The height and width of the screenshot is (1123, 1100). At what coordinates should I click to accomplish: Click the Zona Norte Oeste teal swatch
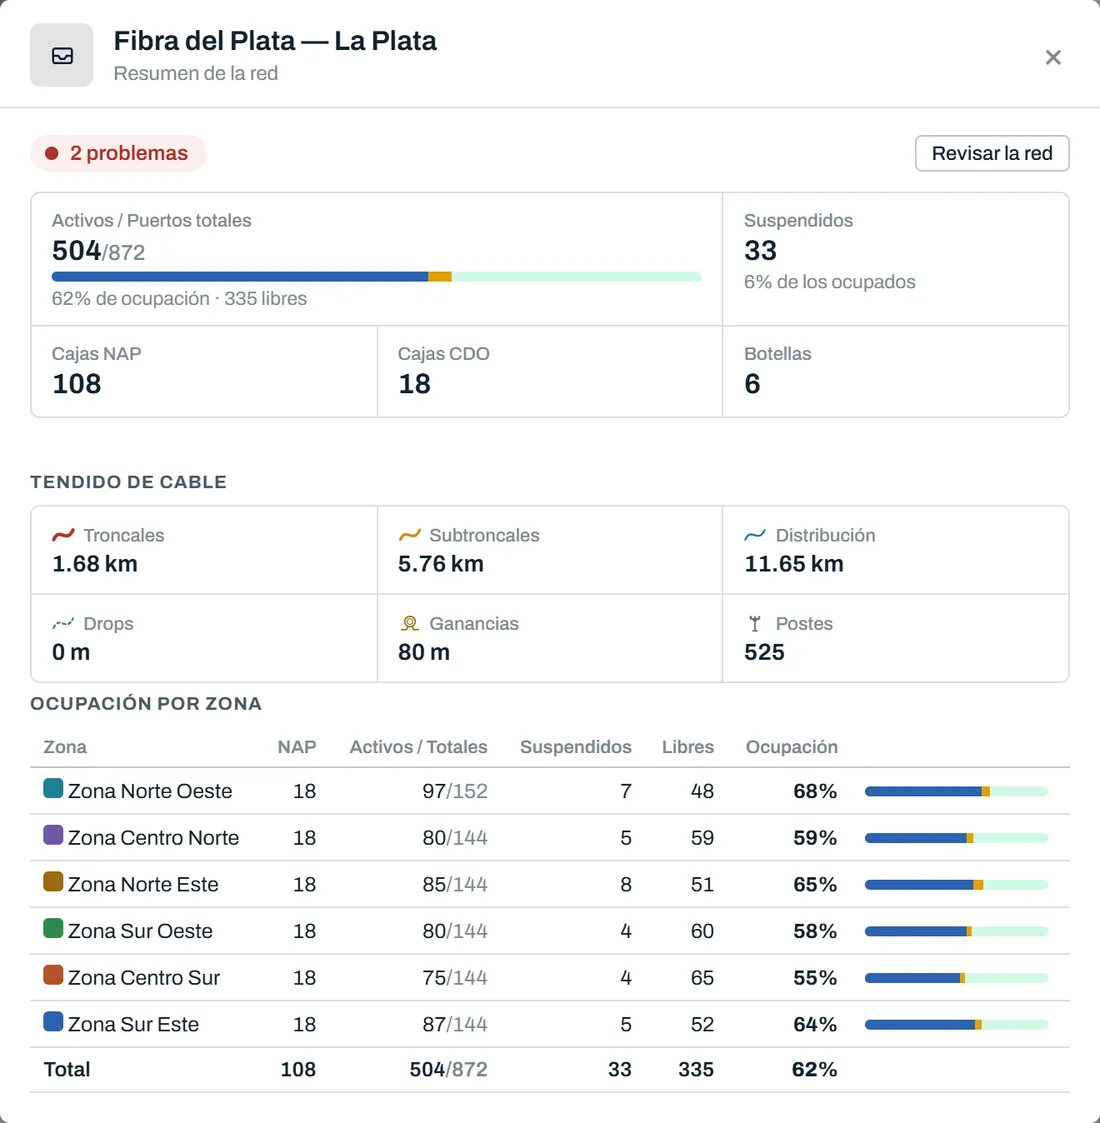53,789
